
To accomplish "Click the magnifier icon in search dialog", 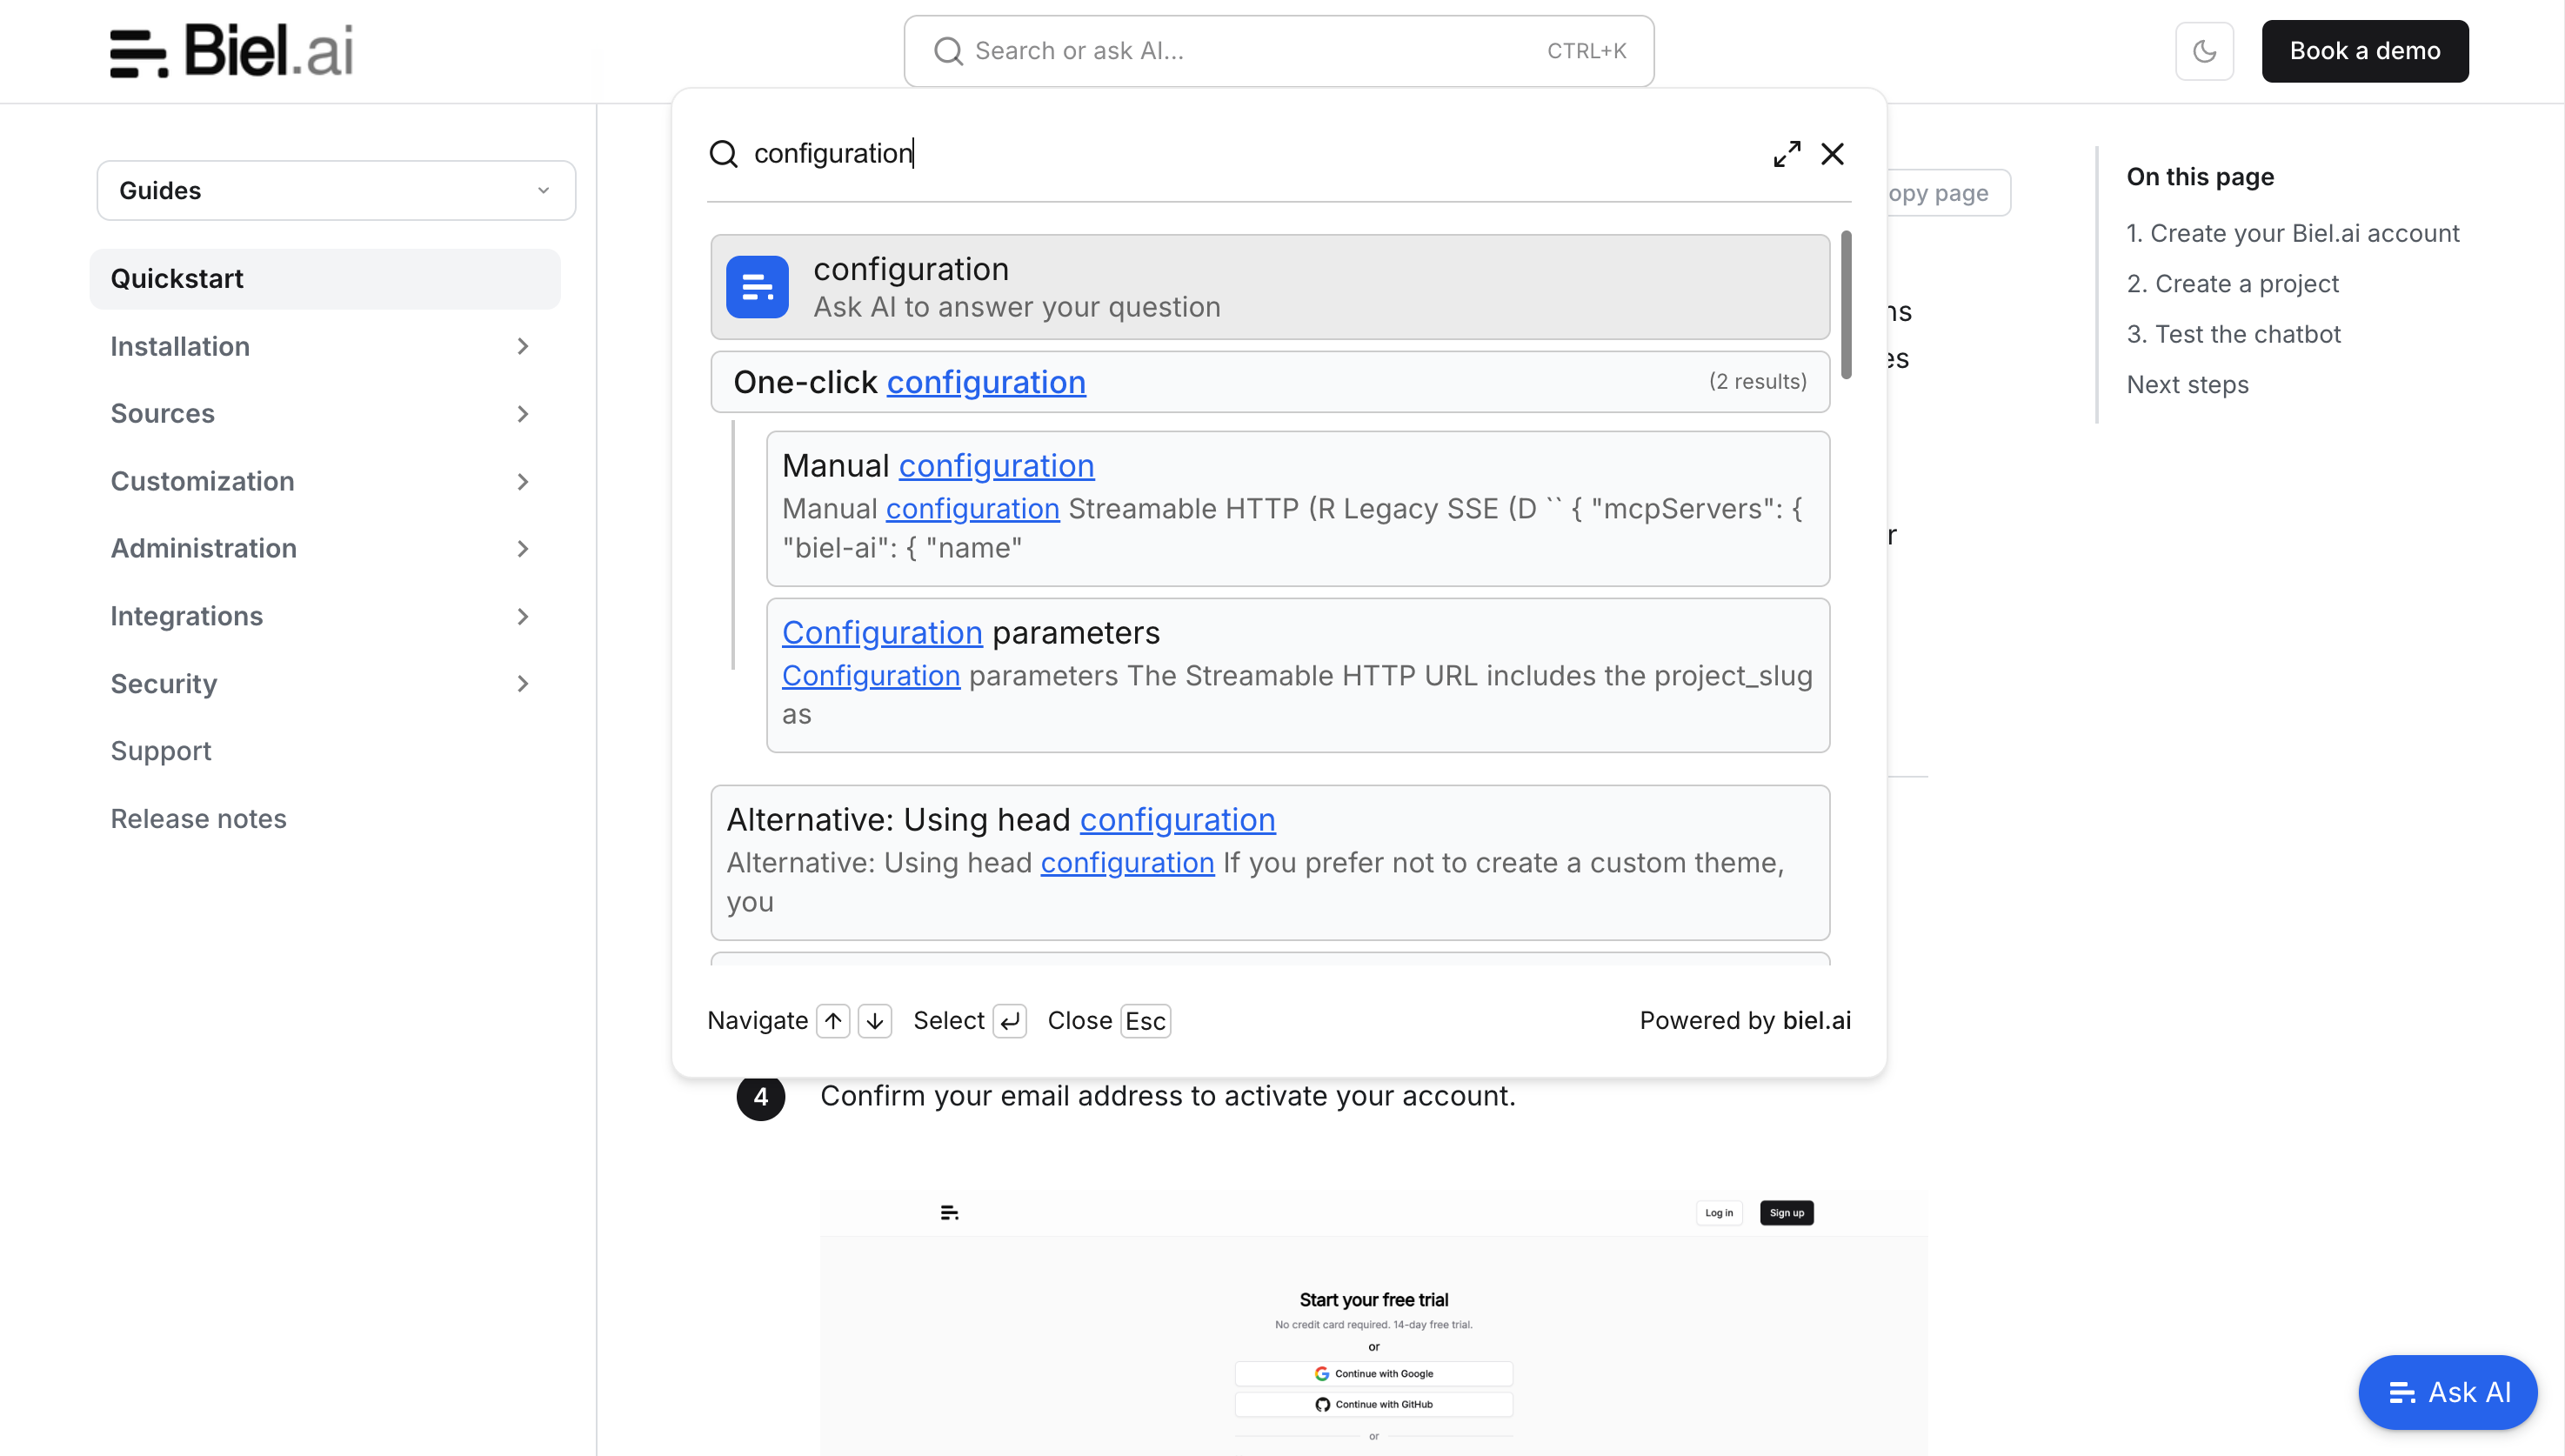I will point(723,154).
